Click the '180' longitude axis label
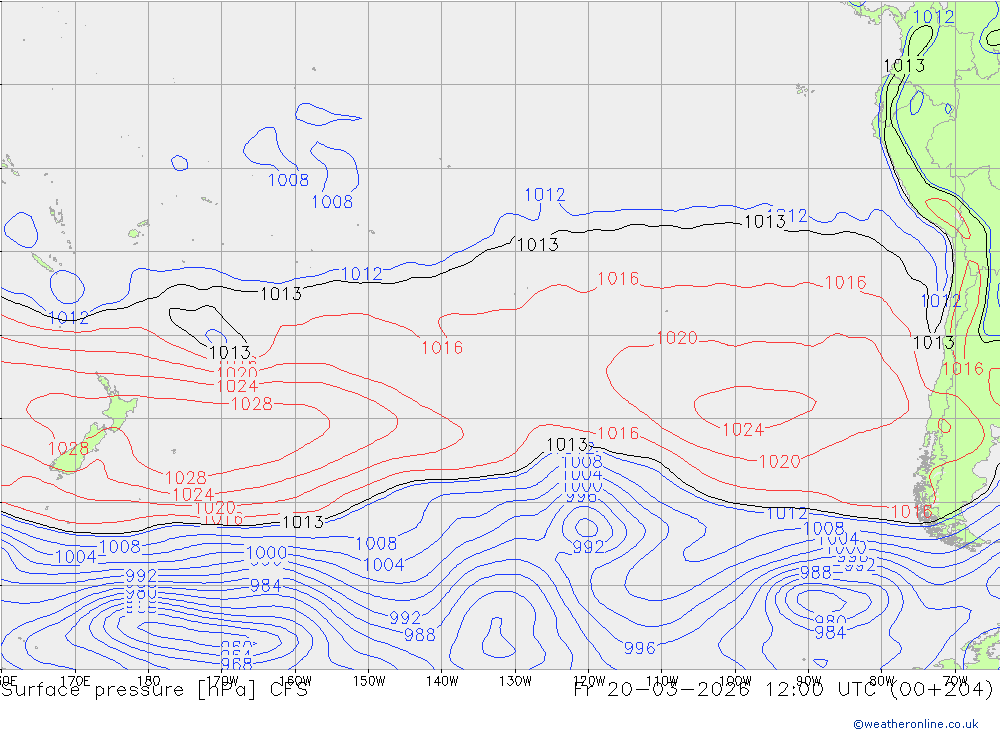This screenshot has width=1000, height=733. (x=149, y=681)
